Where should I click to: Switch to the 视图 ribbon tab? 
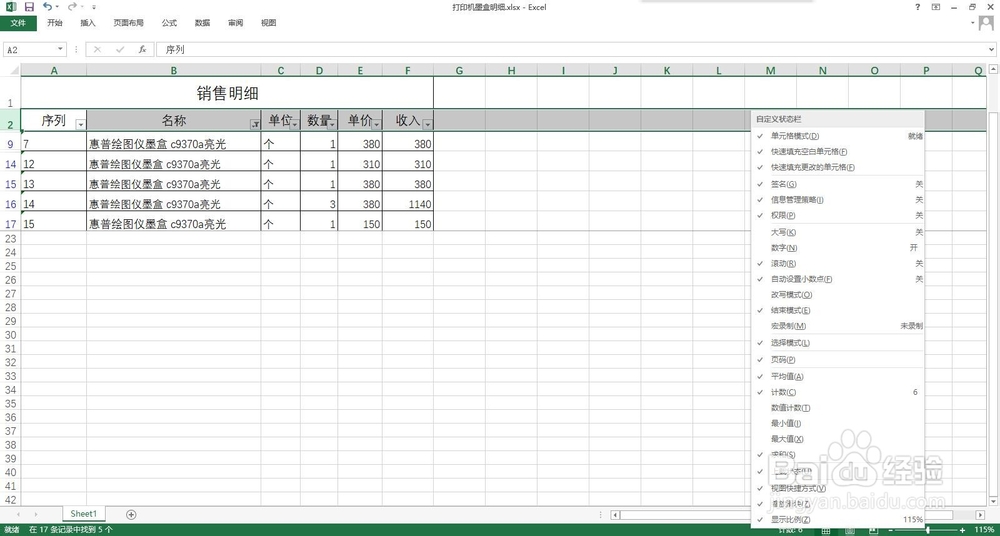pyautogui.click(x=268, y=23)
